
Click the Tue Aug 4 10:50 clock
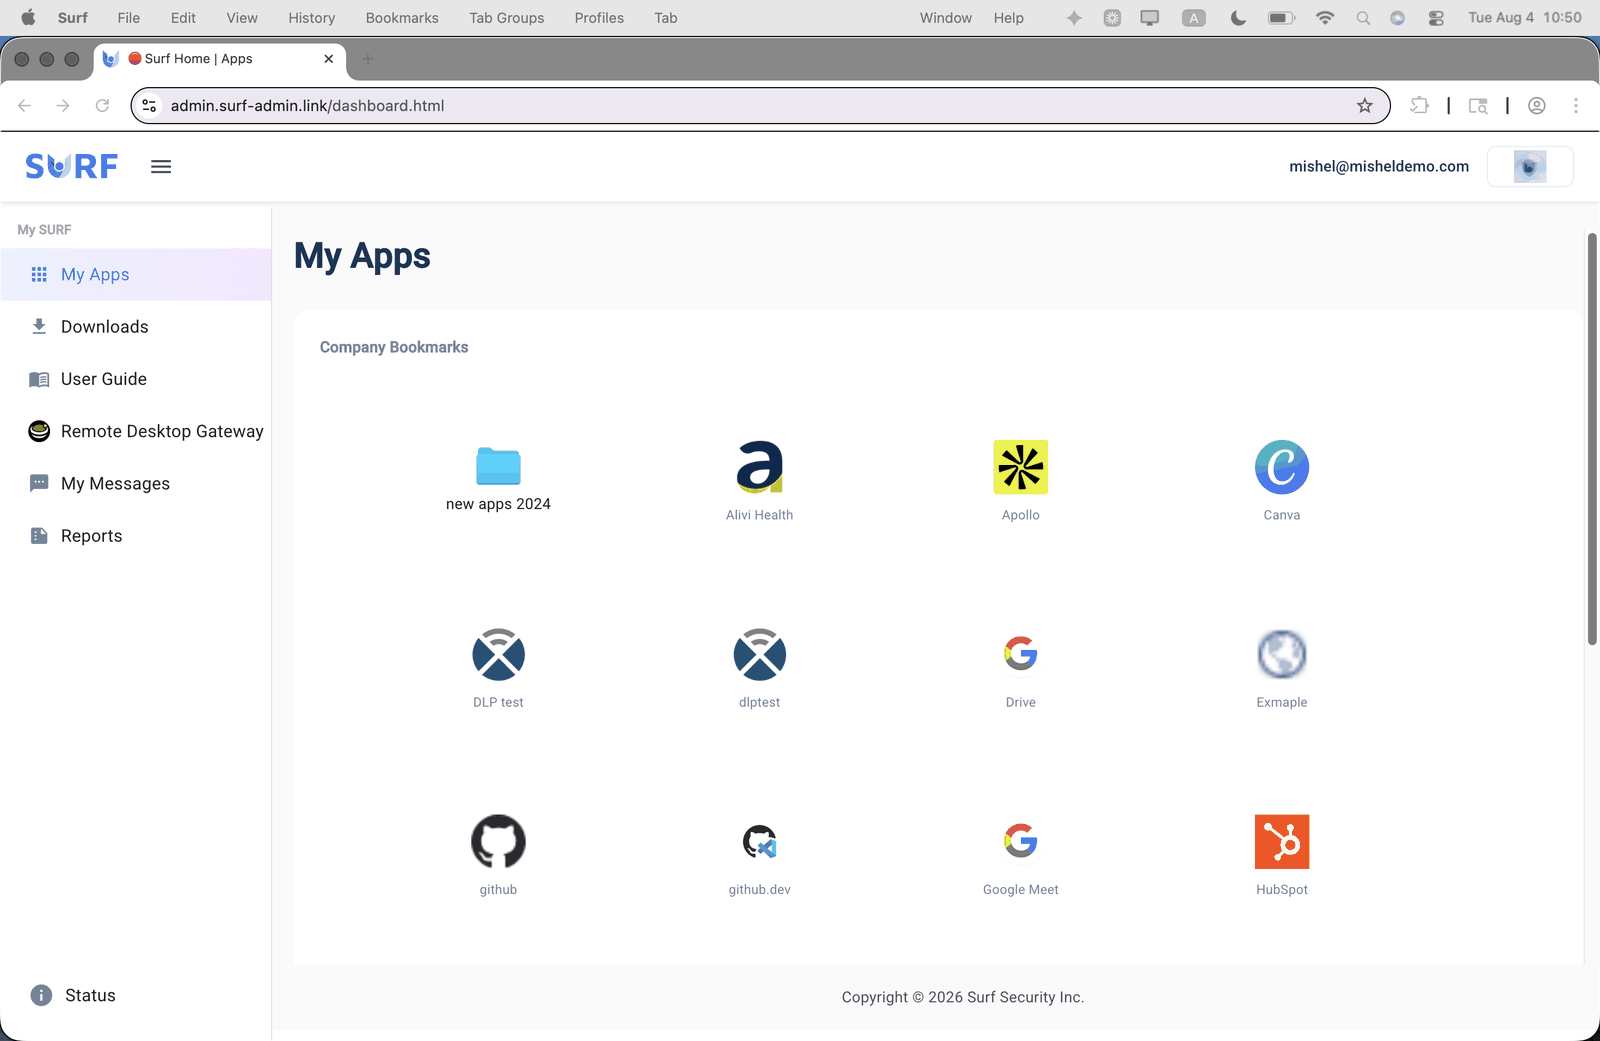click(x=1525, y=18)
